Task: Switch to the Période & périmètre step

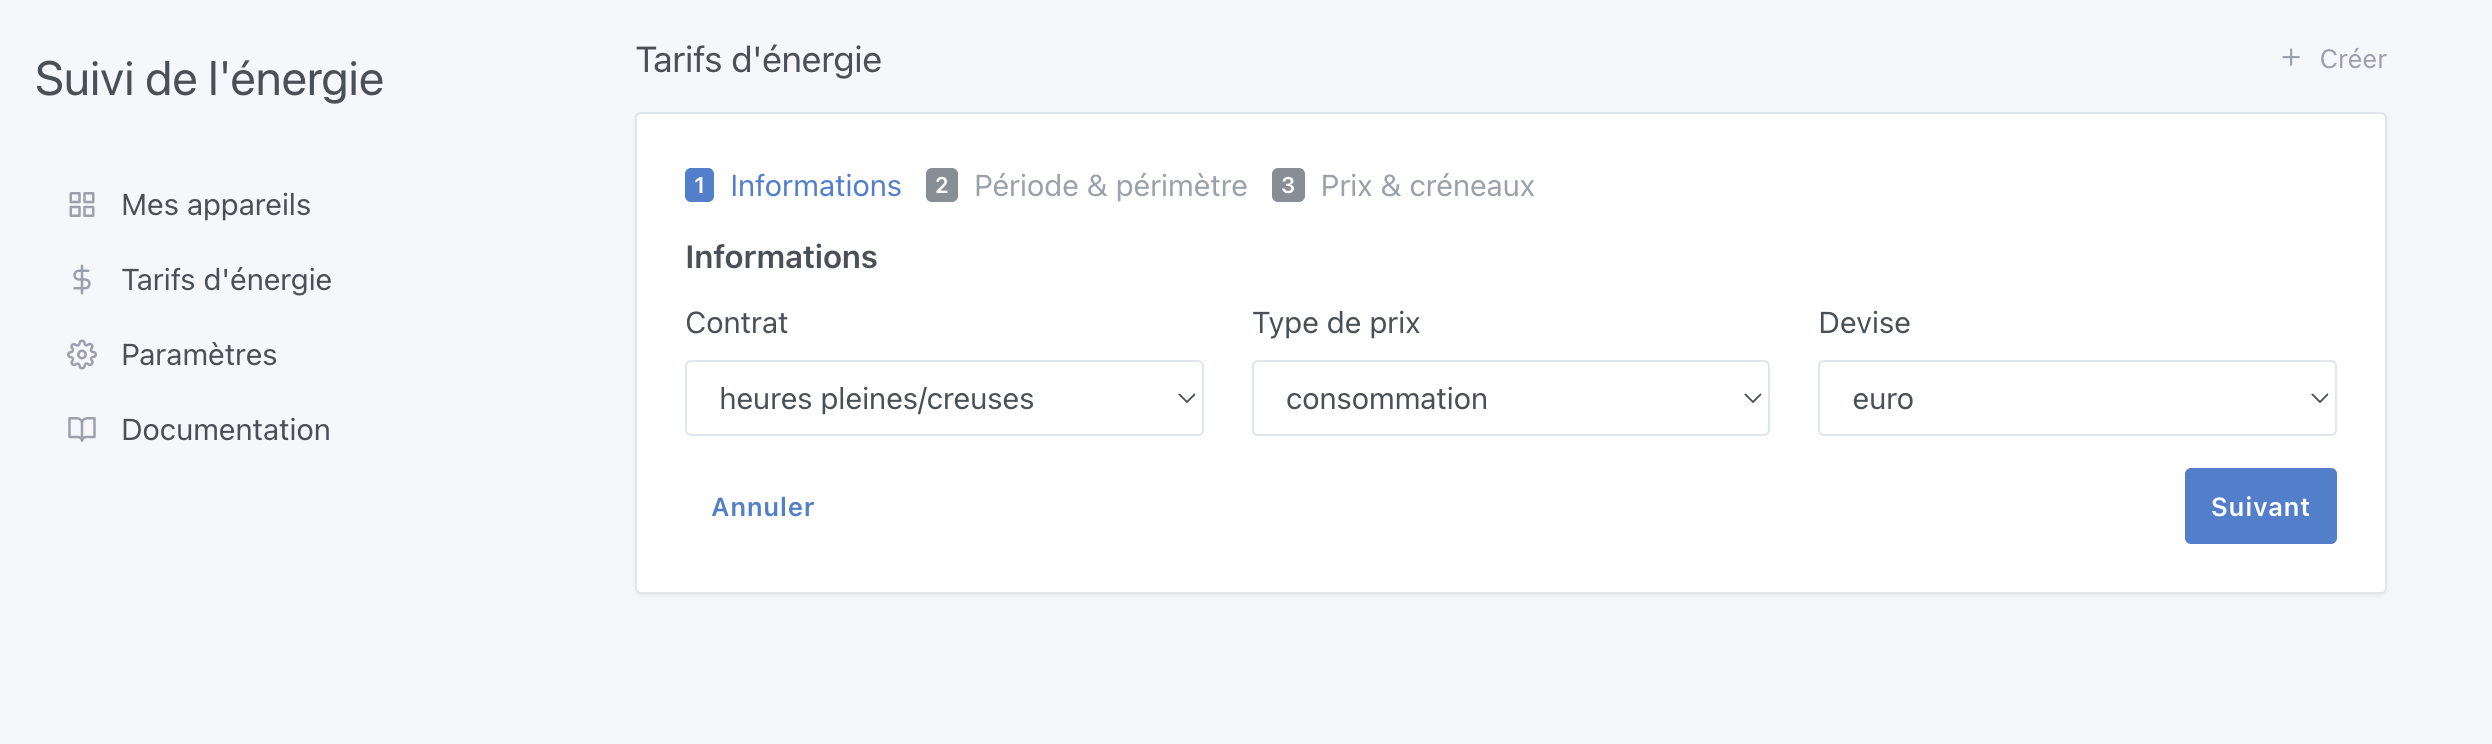Action: coord(1110,185)
